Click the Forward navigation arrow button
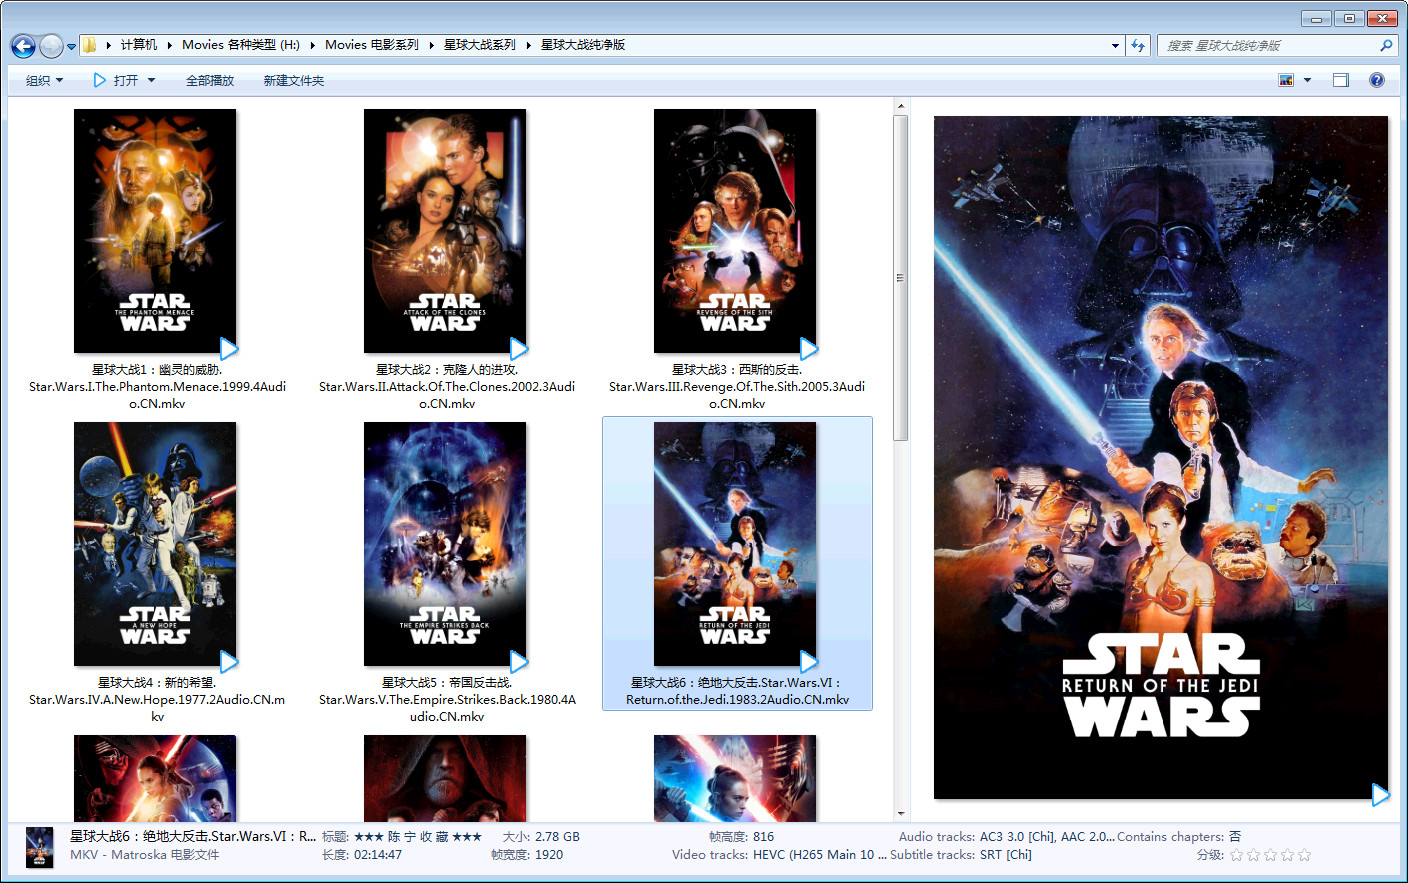This screenshot has width=1408, height=883. (50, 46)
